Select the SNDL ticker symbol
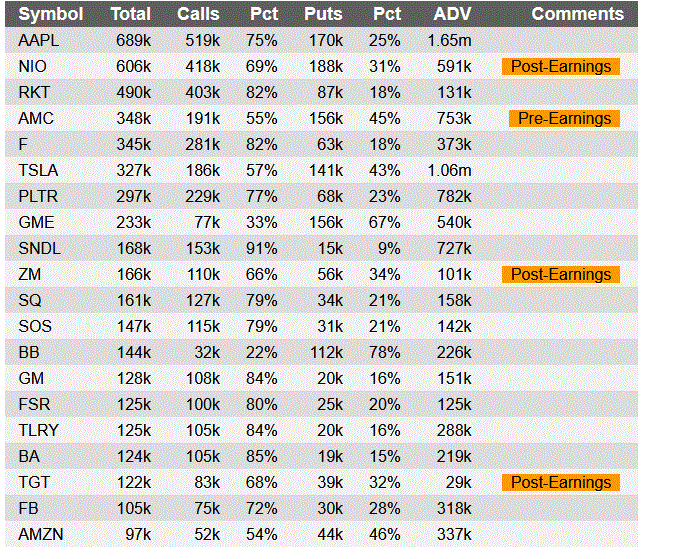 pos(40,248)
